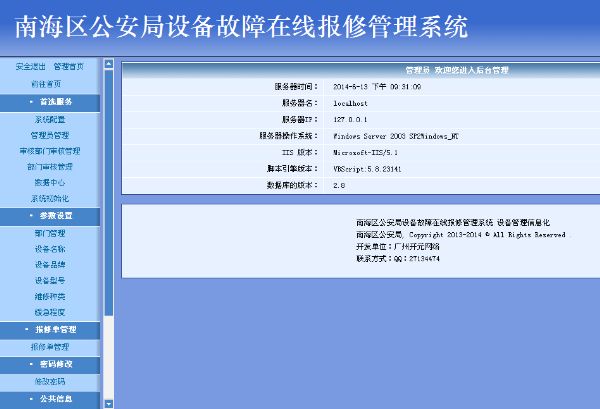
Task: Click the sidebar scrollbar thumb
Action: (x=109, y=192)
